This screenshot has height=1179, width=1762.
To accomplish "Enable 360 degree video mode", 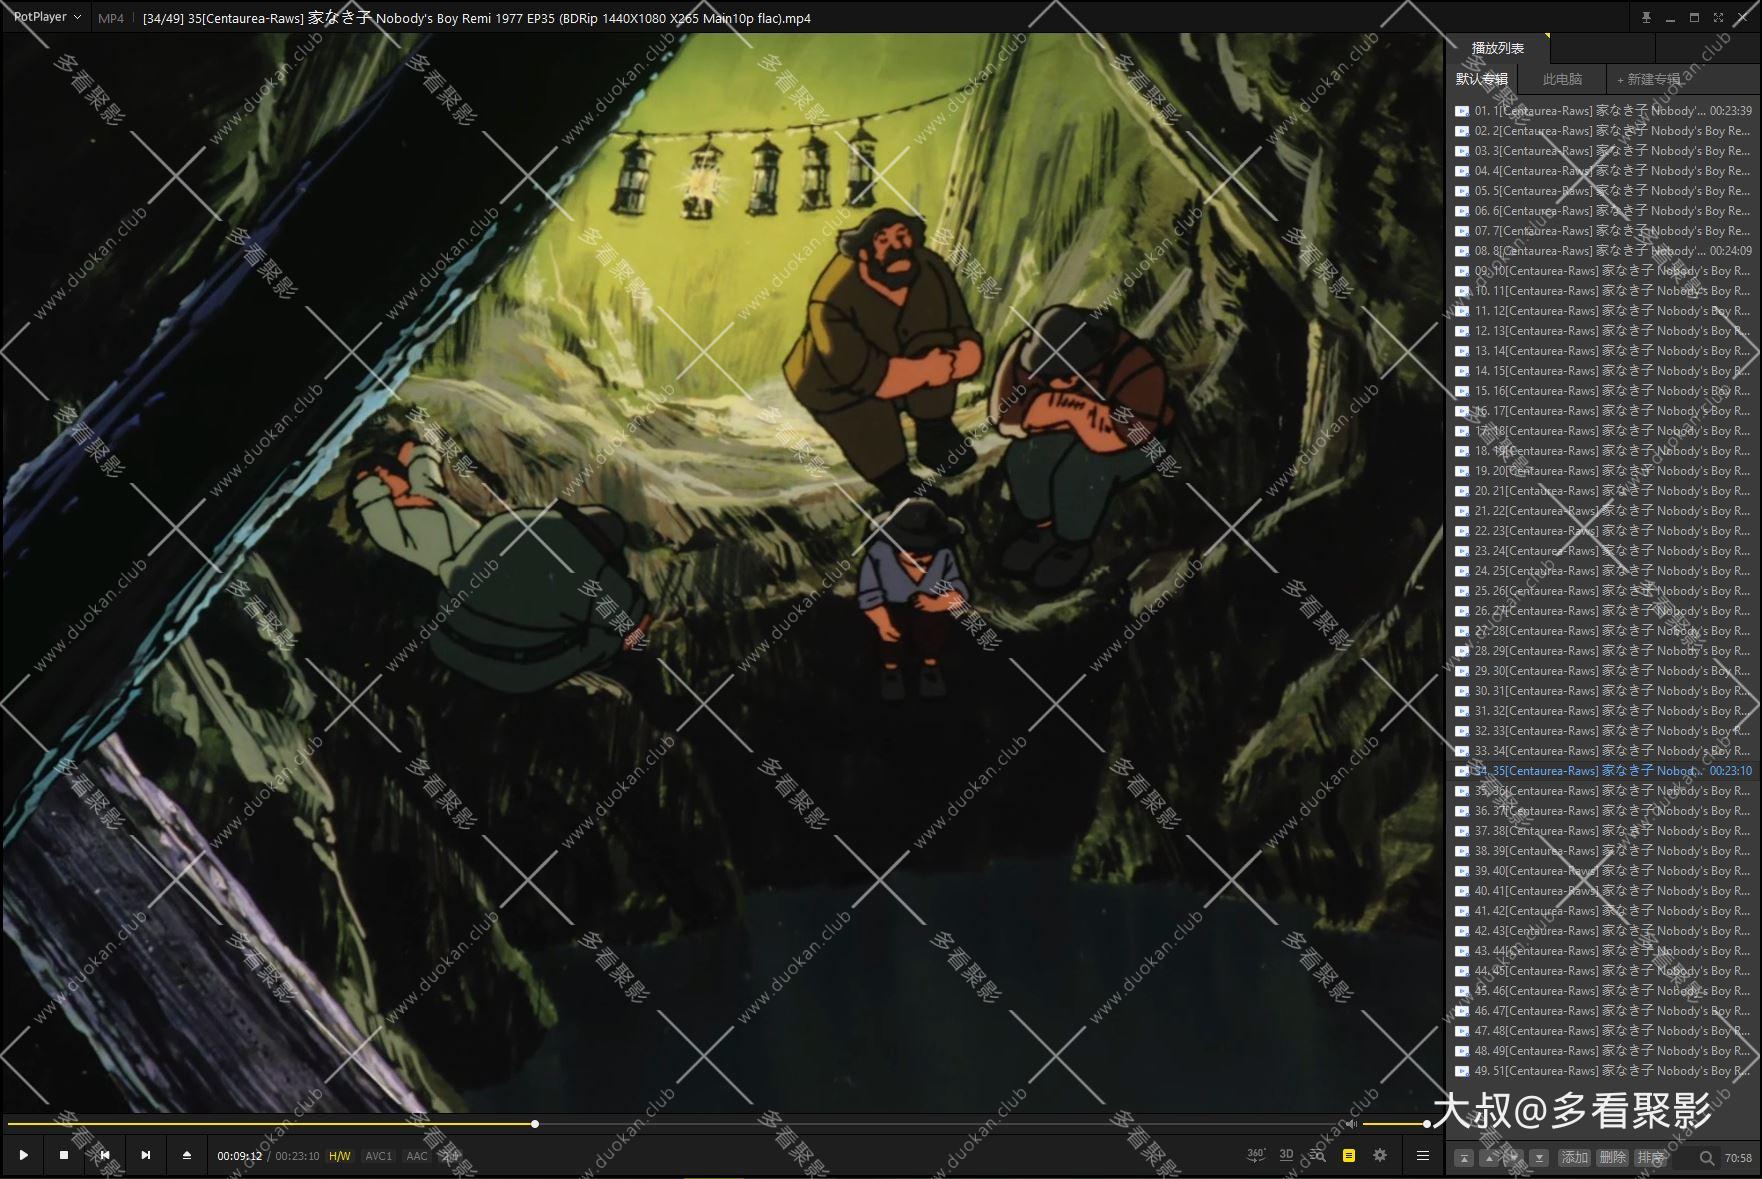I will click(x=1256, y=1155).
